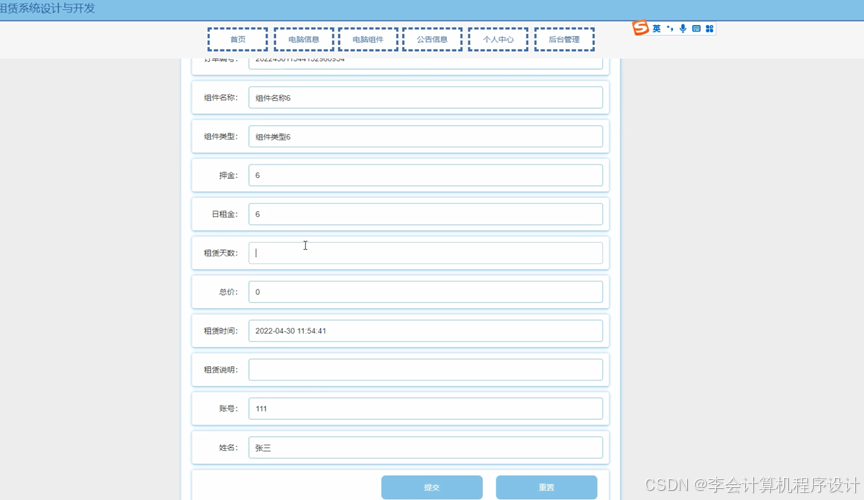Click the 组件名称: label
Viewport: 864px width, 500px height.
(221, 98)
